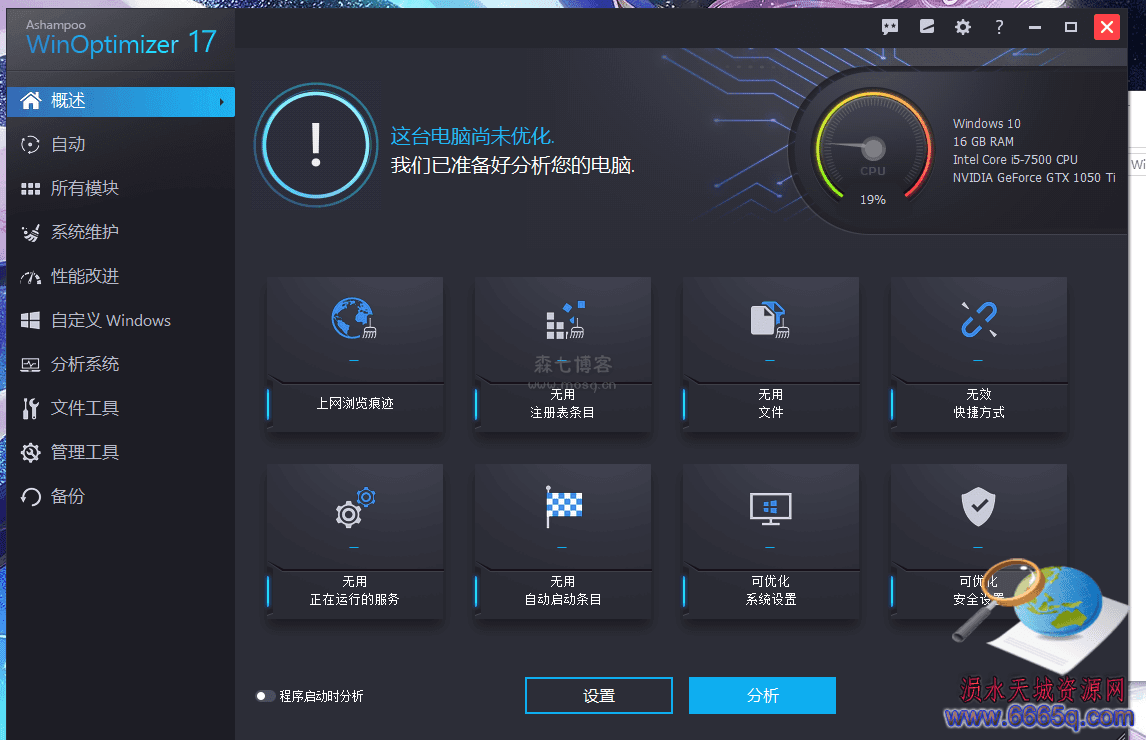Image resolution: width=1146 pixels, height=740 pixels.
Task: Toggle the 程序启动时分析 switch
Action: coord(265,696)
